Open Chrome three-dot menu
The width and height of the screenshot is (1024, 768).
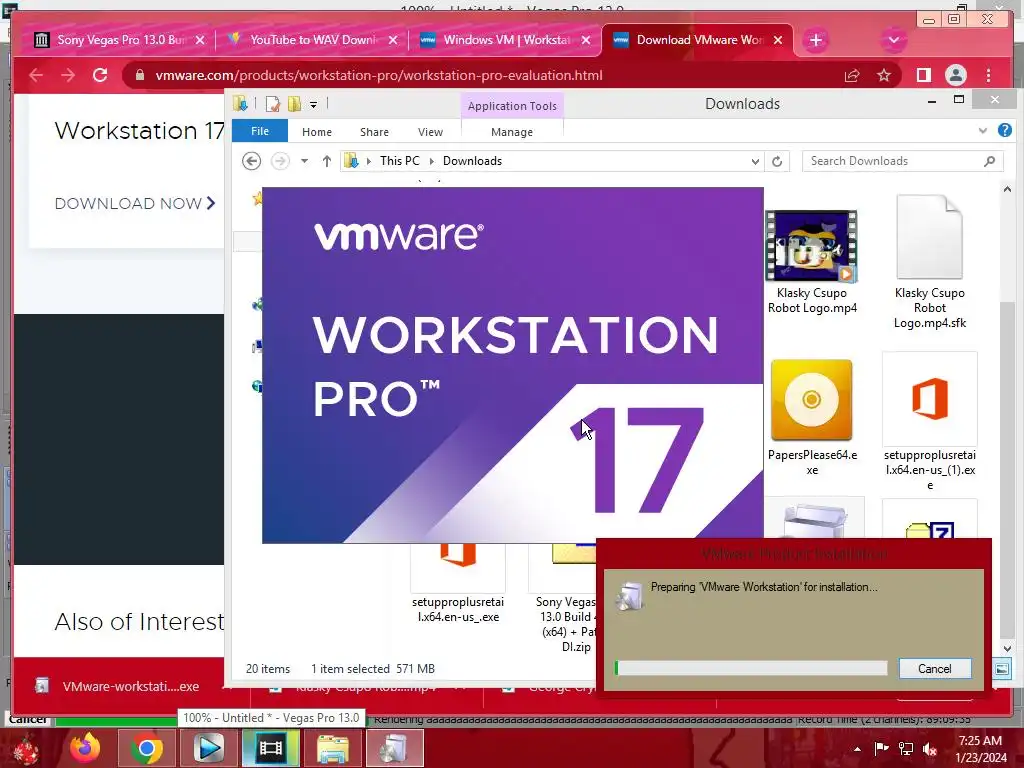click(x=989, y=76)
